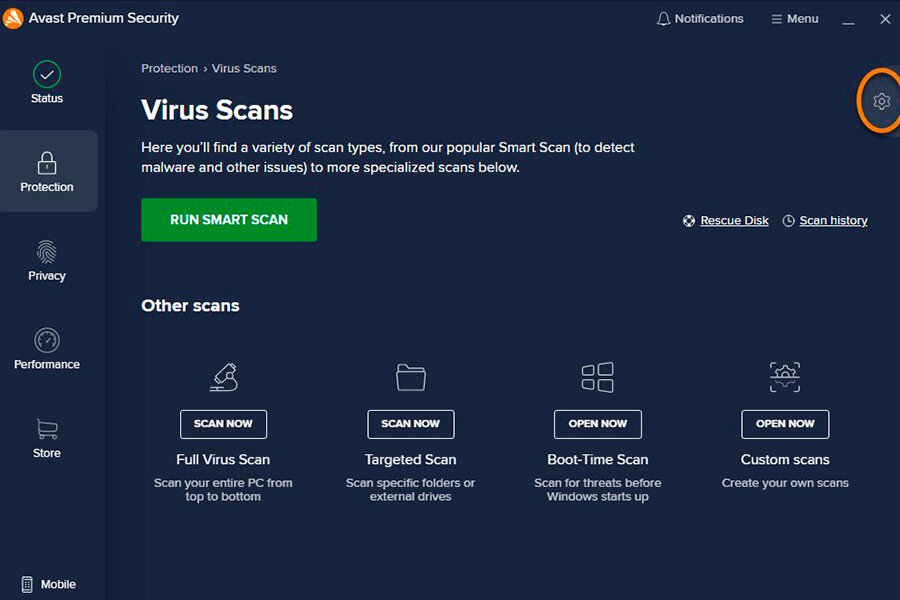Click the Targeted Scan folder icon
This screenshot has width=900, height=600.
411,377
